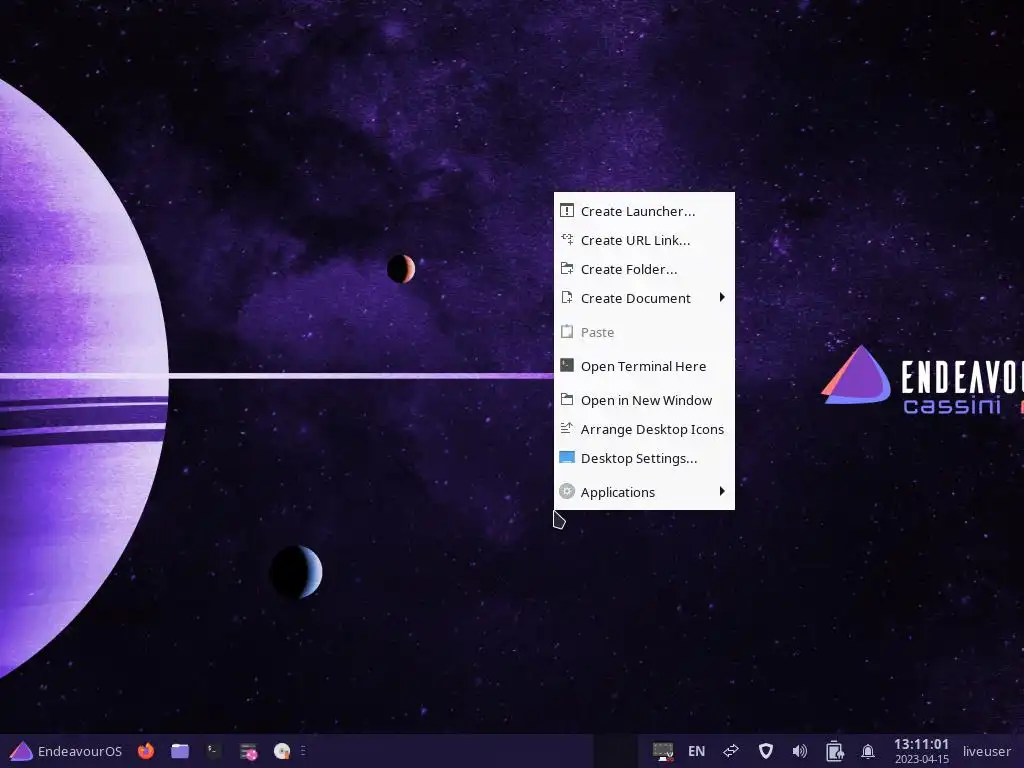Launch the terminal from the panel
1024x768 pixels.
click(x=213, y=751)
